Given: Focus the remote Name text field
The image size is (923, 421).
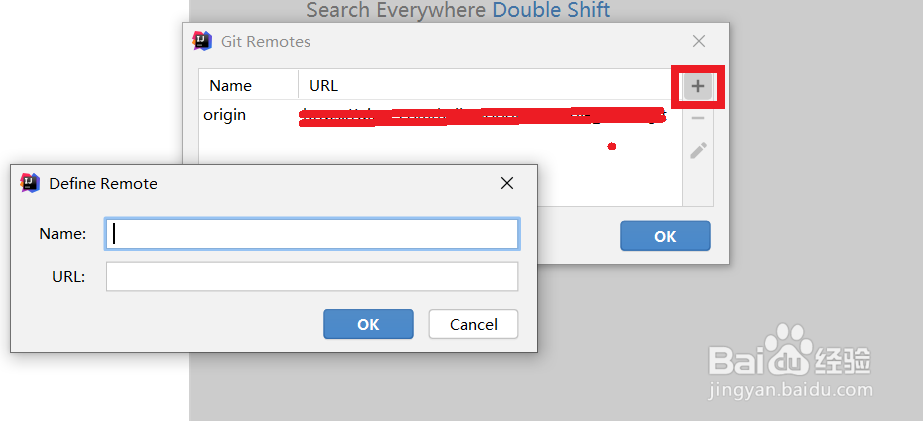Looking at the screenshot, I should (x=312, y=234).
